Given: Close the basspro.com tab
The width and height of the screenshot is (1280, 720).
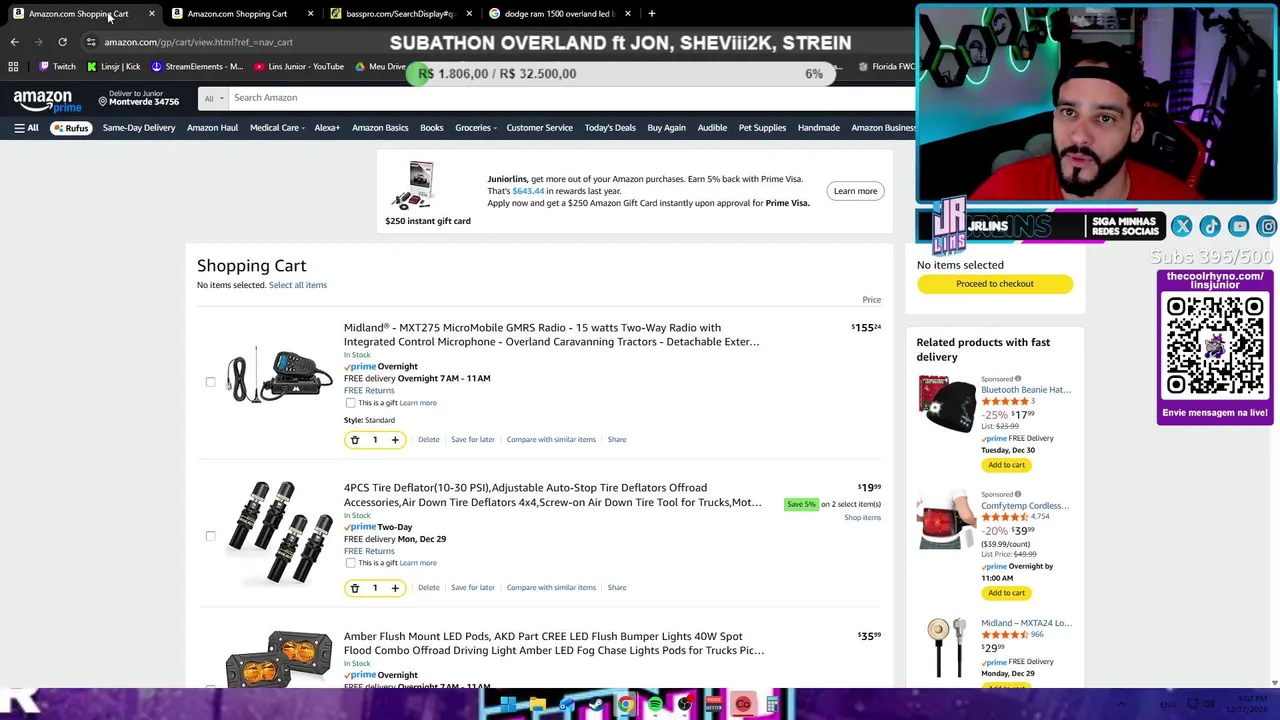Looking at the screenshot, I should 469,14.
